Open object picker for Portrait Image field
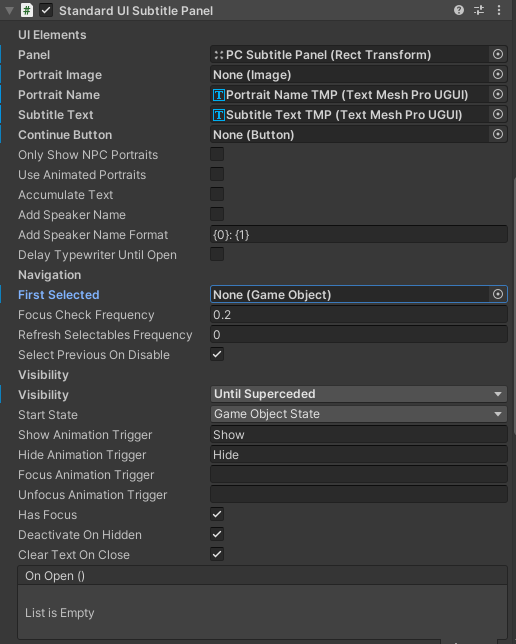This screenshot has height=644, width=516. coord(498,74)
